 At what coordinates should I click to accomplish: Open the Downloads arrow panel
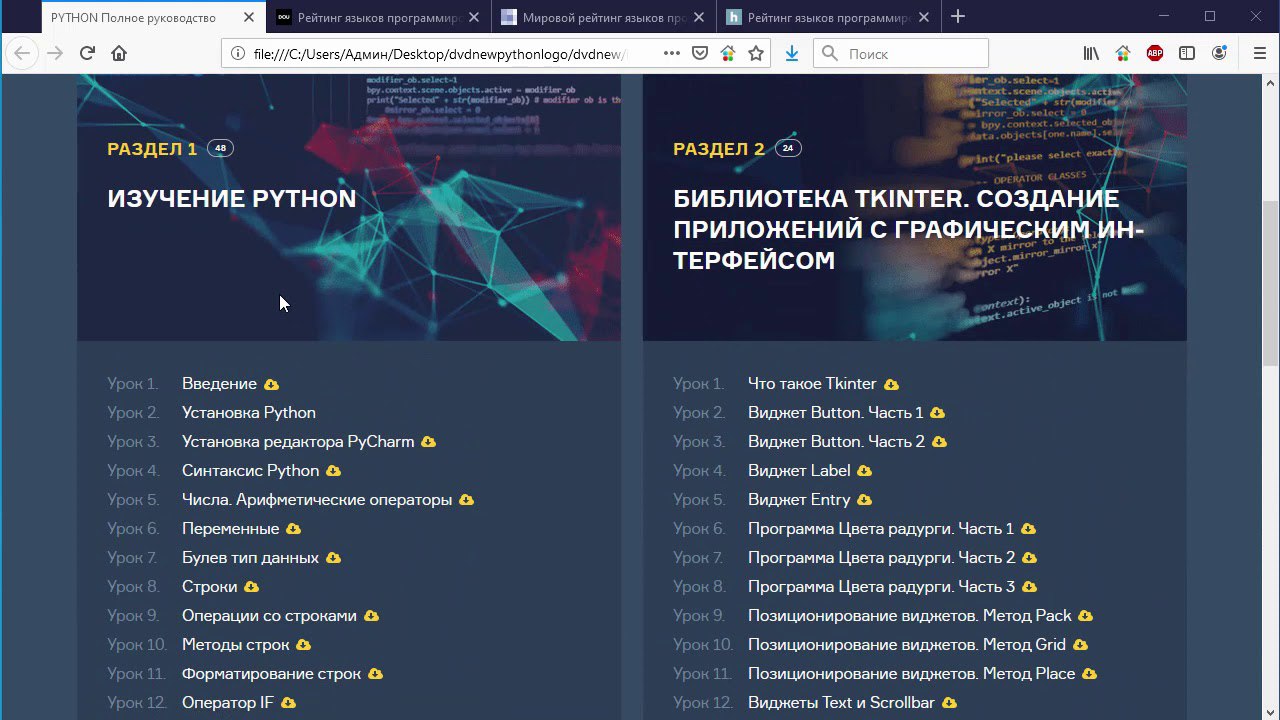[791, 54]
